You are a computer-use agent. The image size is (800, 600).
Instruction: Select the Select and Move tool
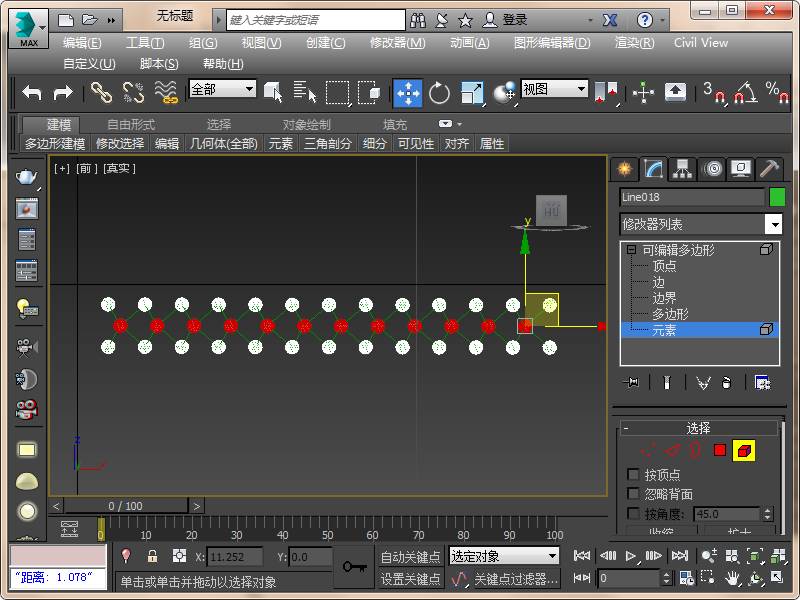407,93
